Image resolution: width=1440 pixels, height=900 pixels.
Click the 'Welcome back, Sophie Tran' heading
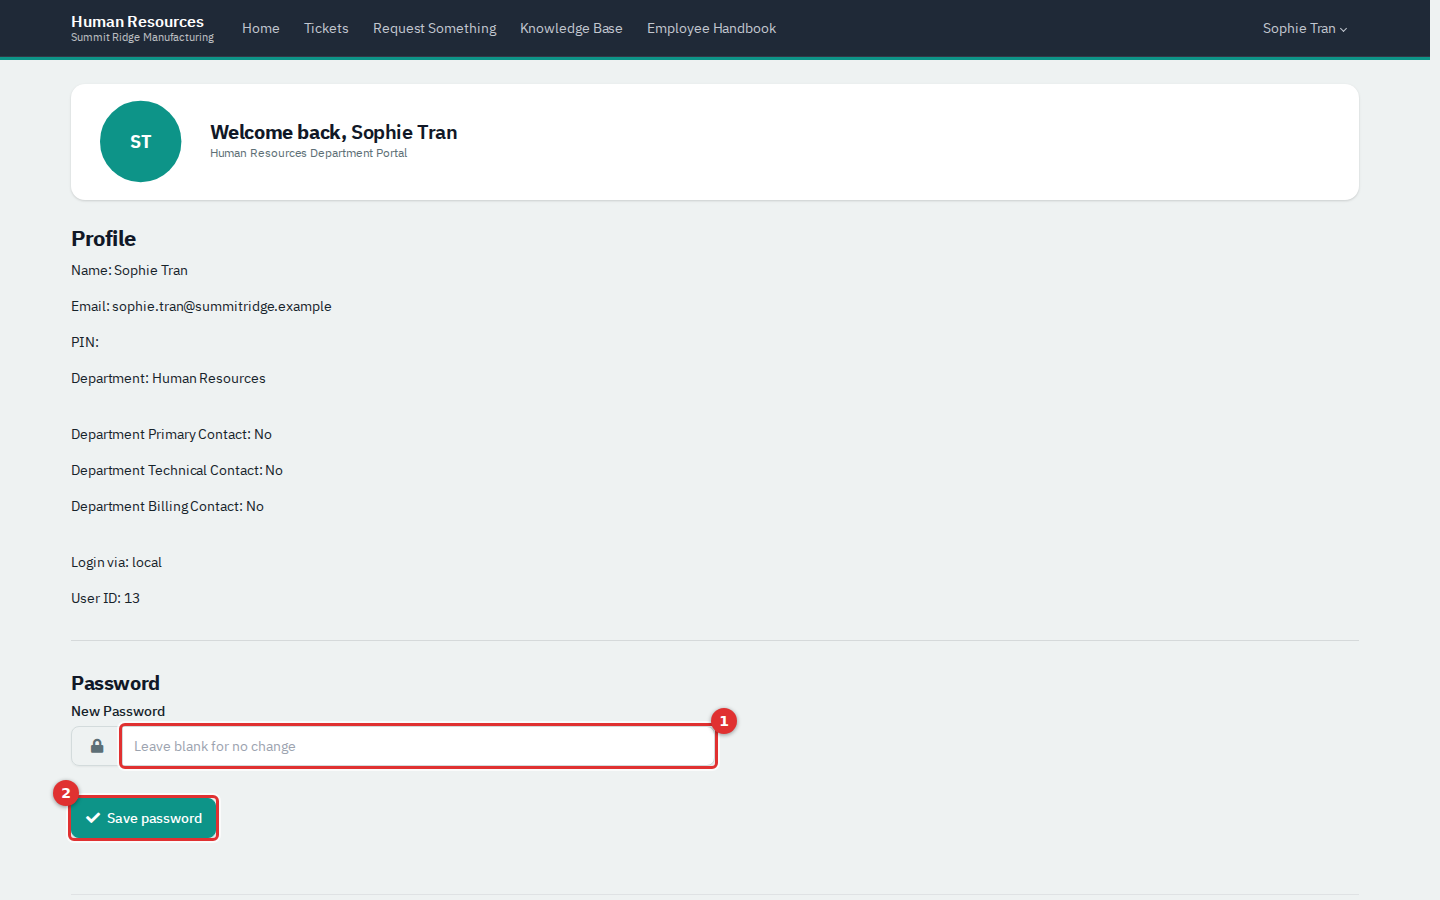point(333,132)
